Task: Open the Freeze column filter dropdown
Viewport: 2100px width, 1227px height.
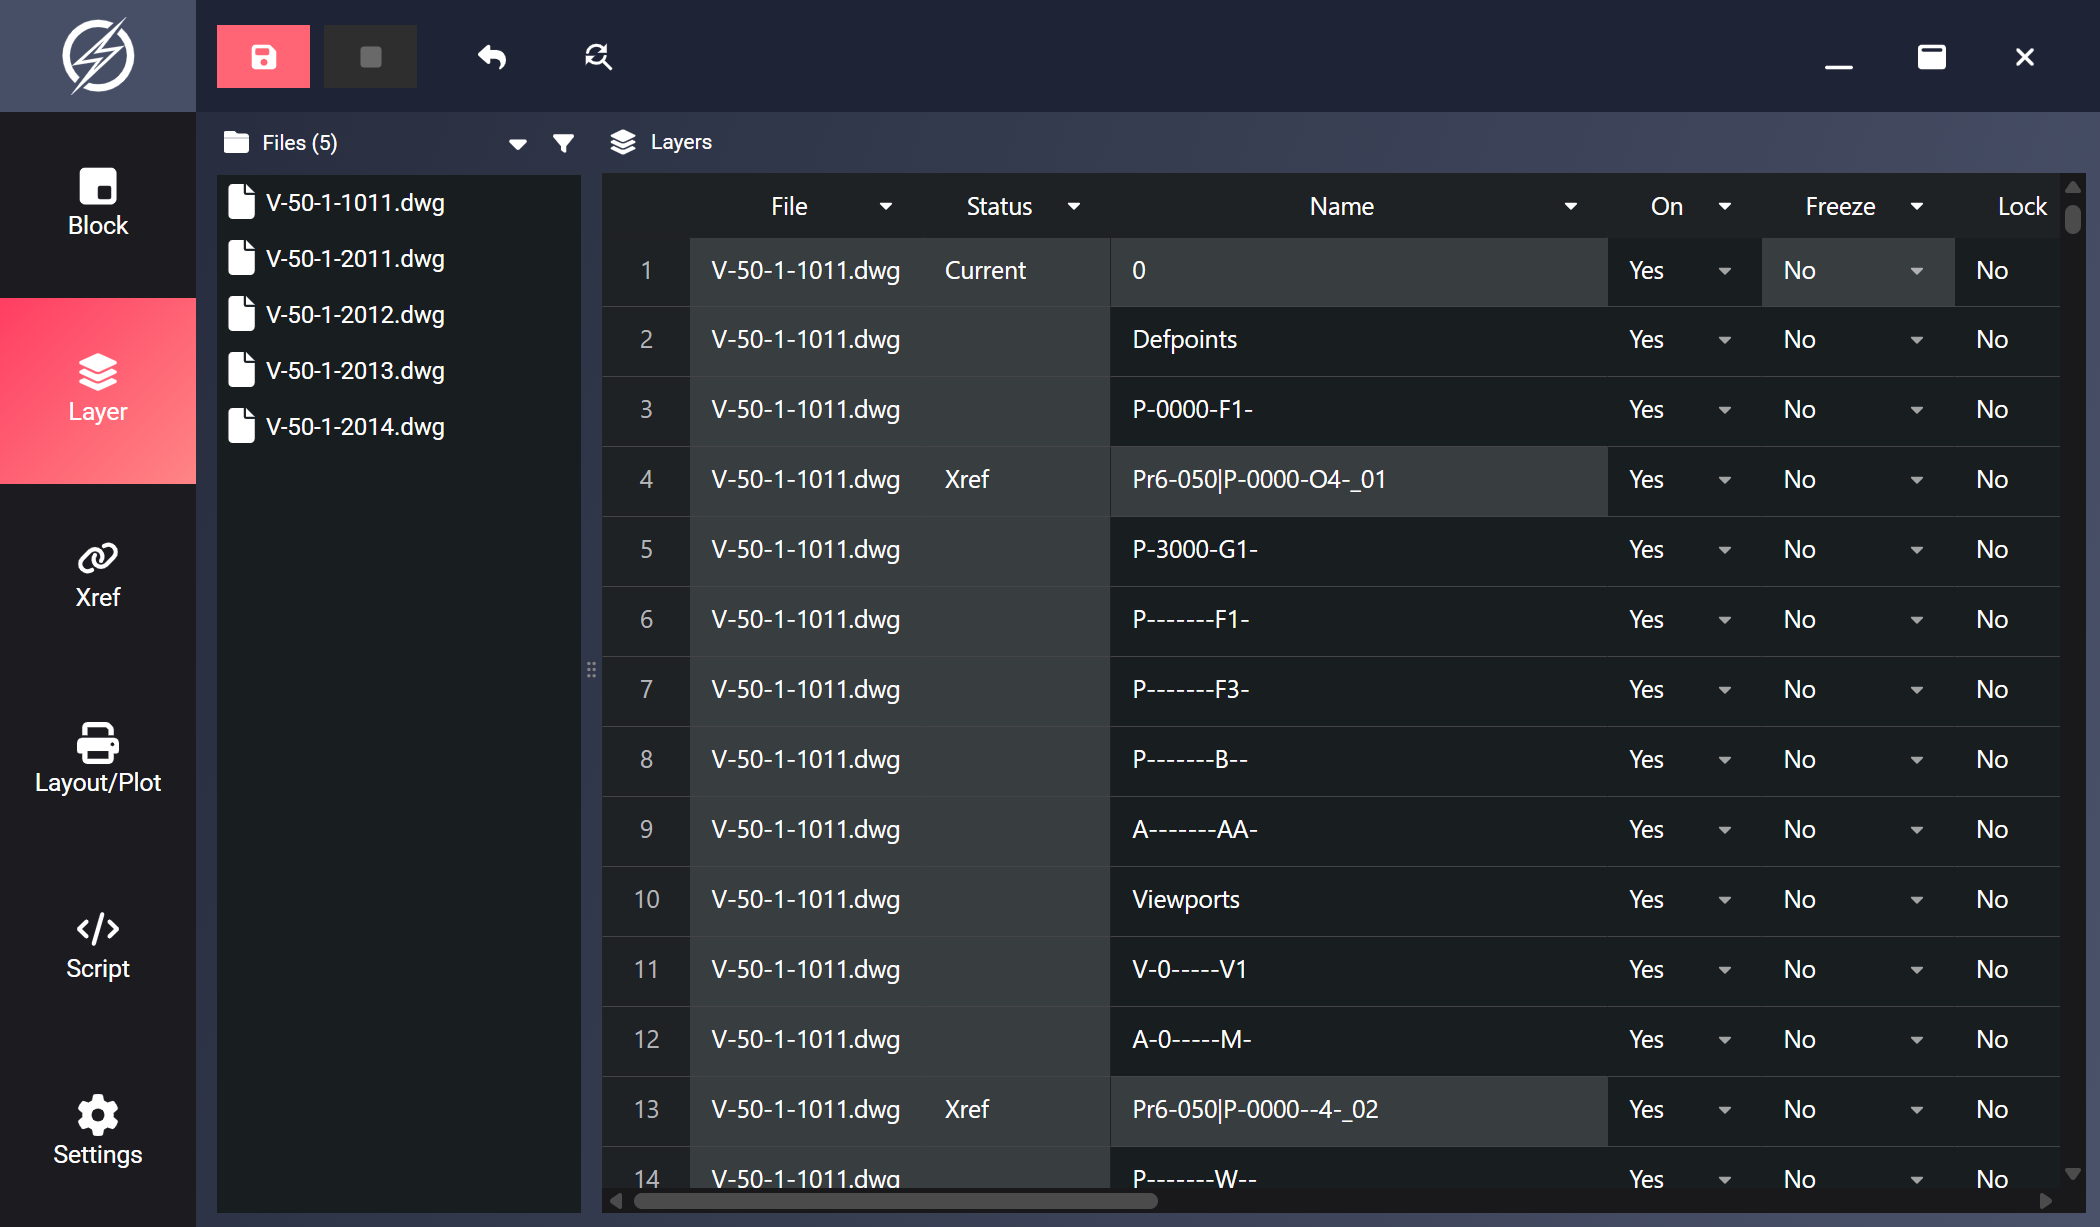Action: (x=1917, y=207)
